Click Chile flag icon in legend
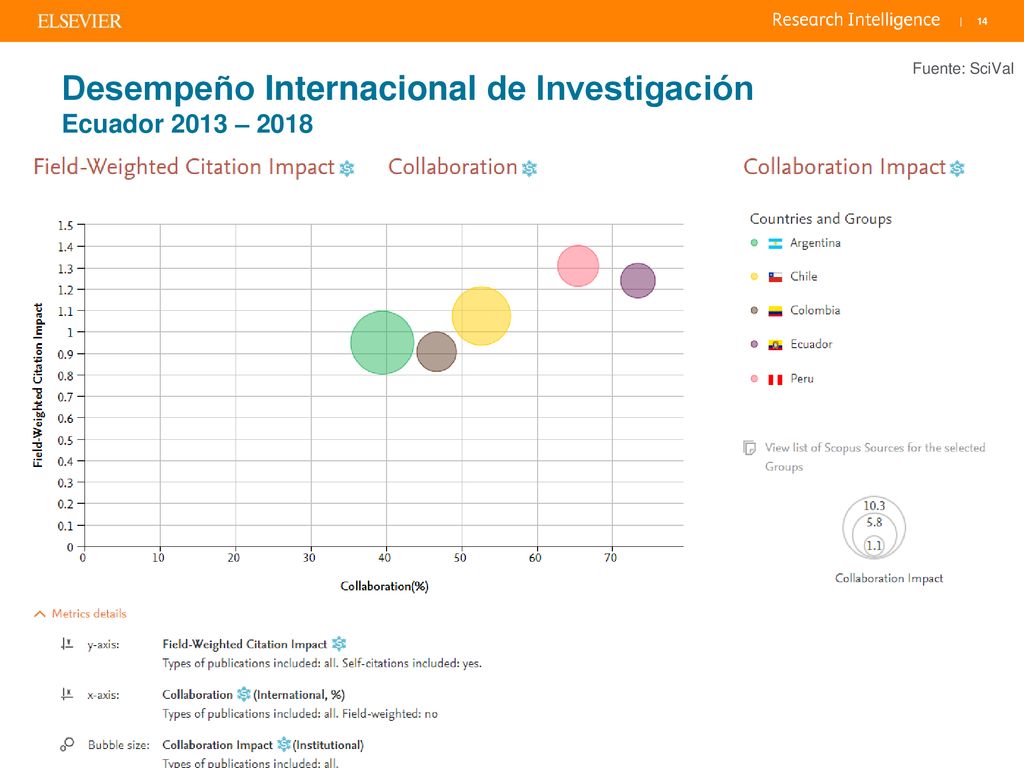The image size is (1024, 768). tap(775, 277)
